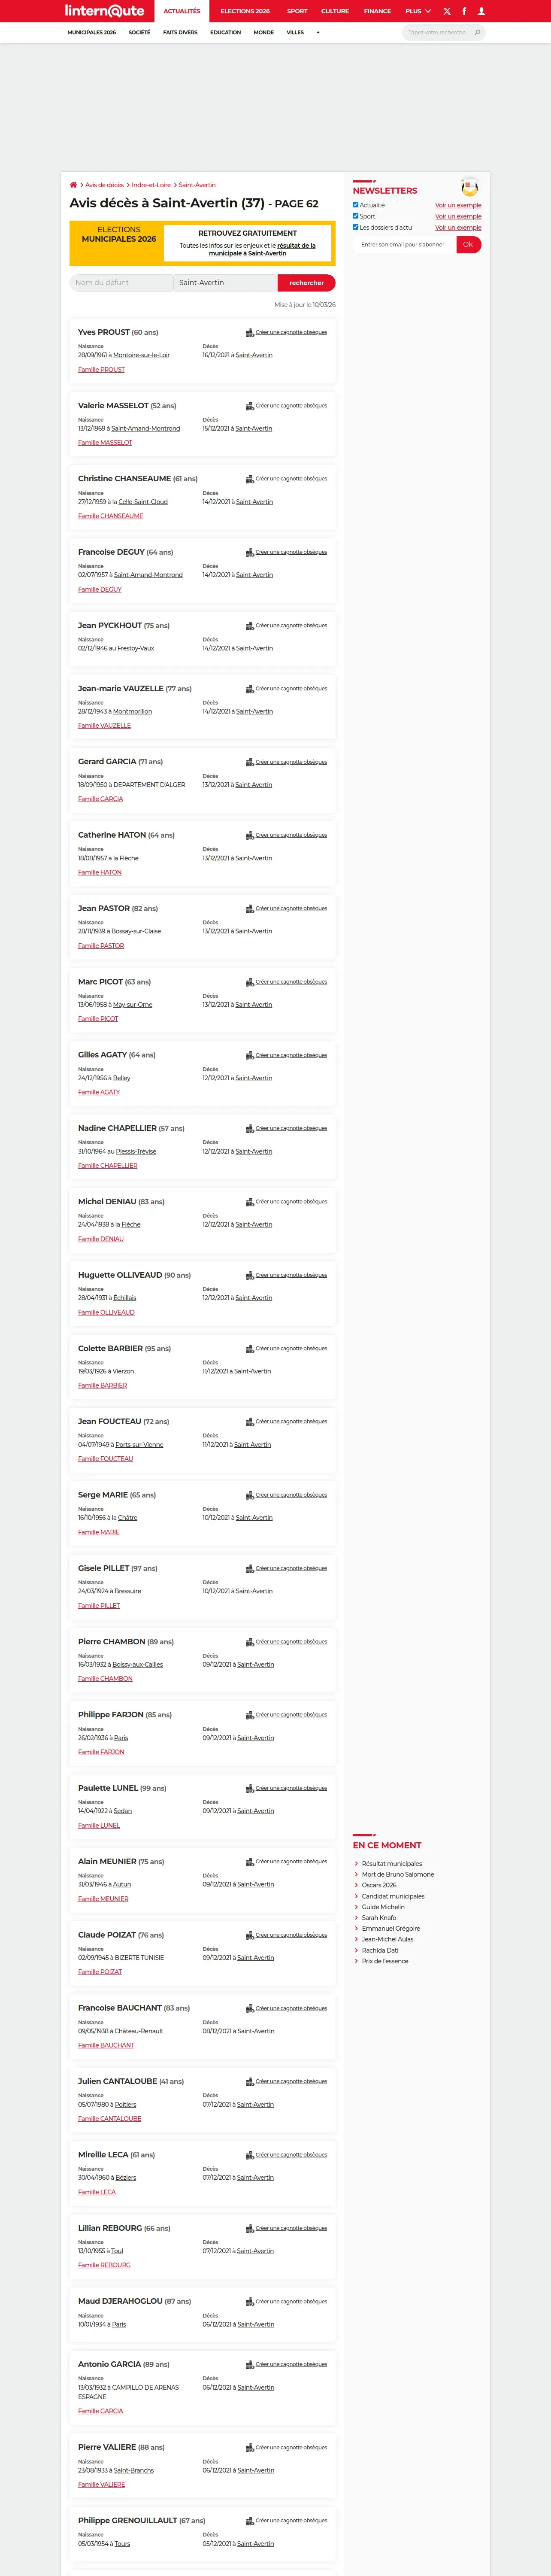The width and height of the screenshot is (551, 2576).
Task: Toggle the Sport newsletter checkbox
Action: (x=355, y=216)
